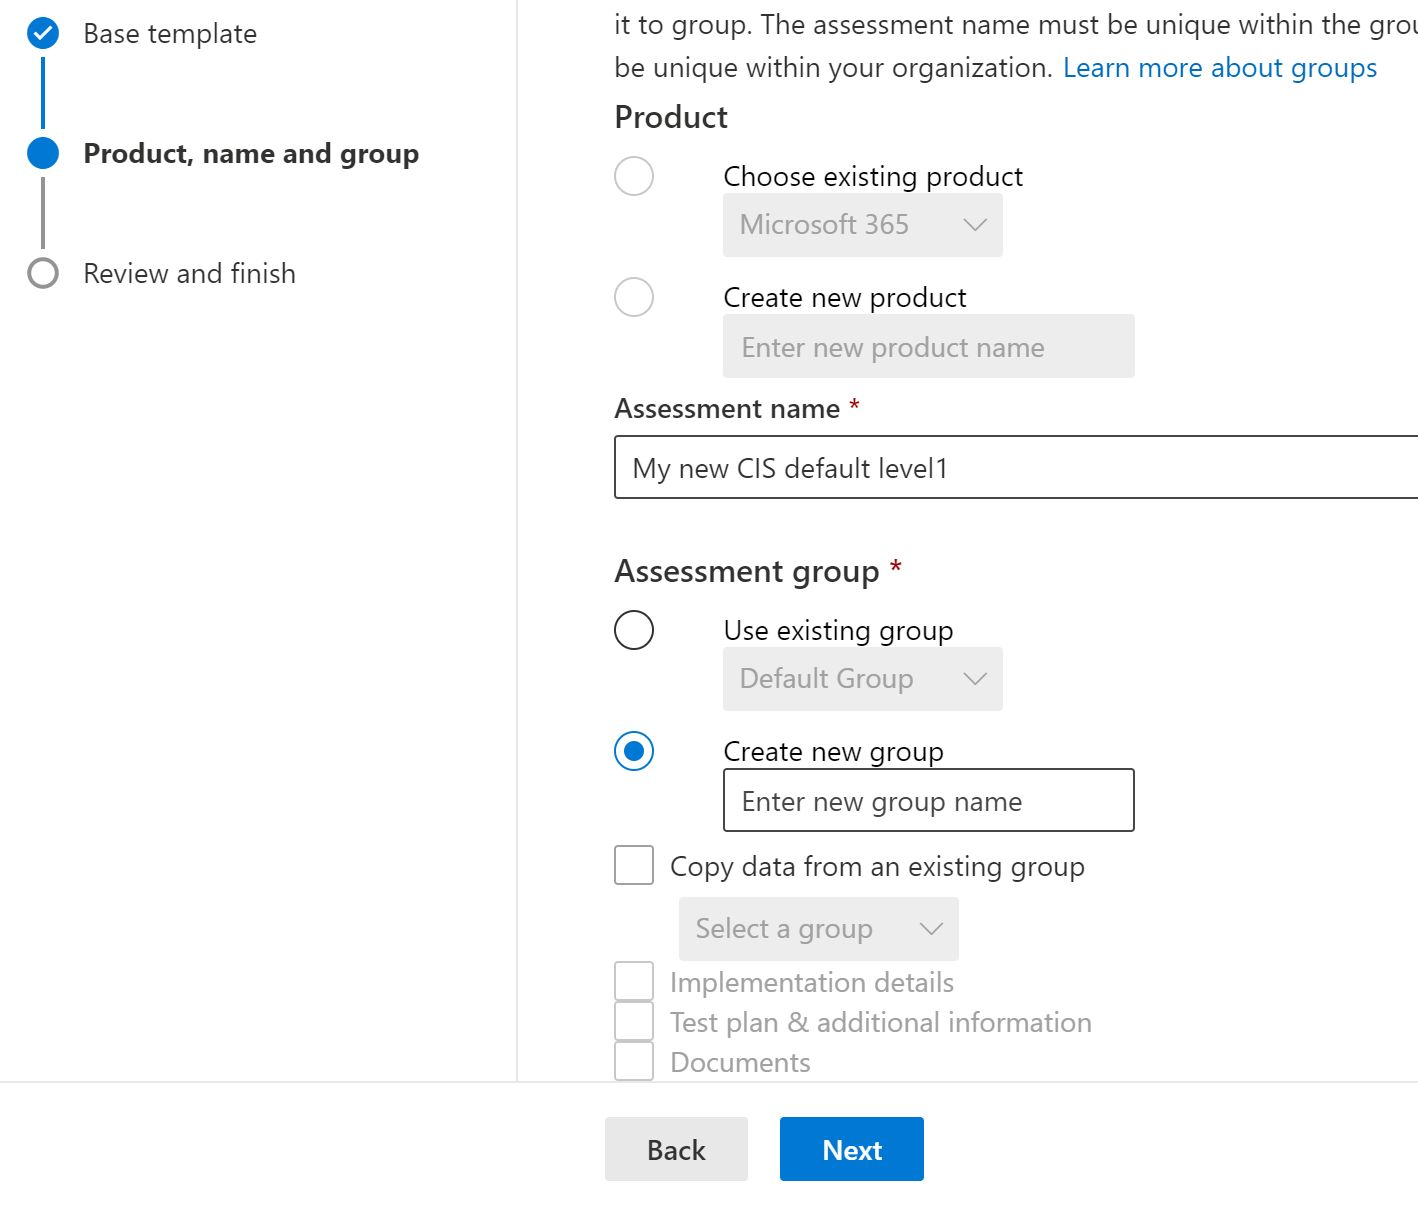Check the Test plan & additional information box
The image size is (1418, 1205).
coord(634,1022)
